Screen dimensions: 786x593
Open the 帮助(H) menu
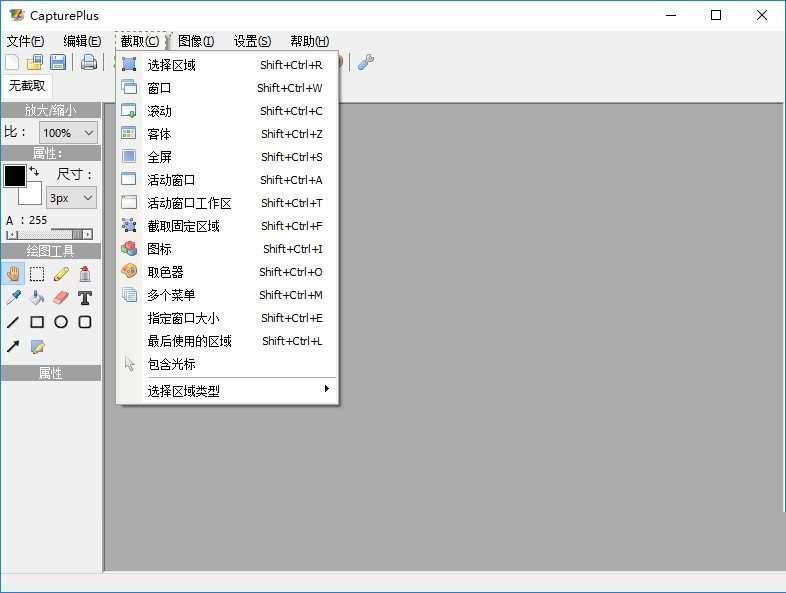tap(309, 41)
